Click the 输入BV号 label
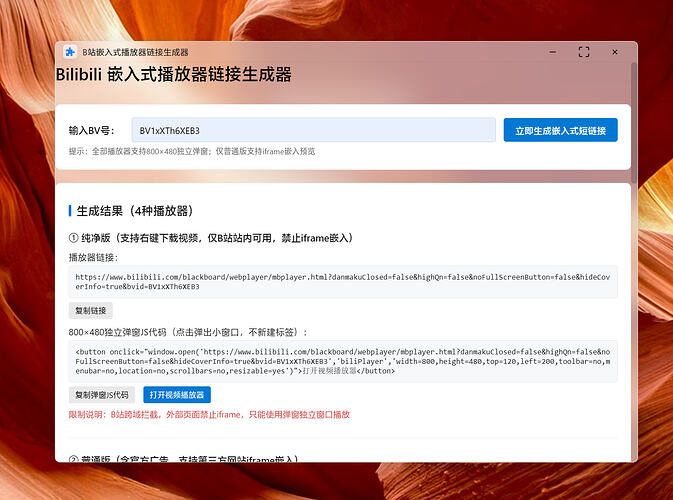This screenshot has height=500, width=673. (91, 130)
